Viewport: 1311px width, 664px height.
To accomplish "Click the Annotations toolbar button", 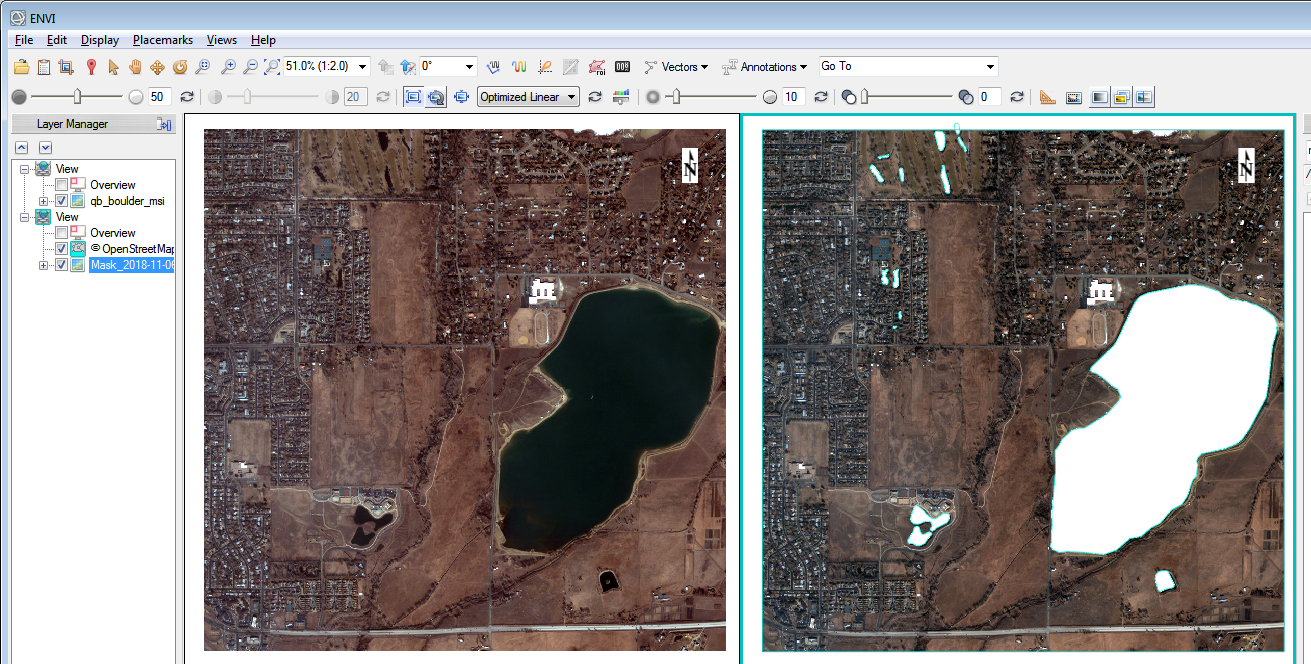I will pyautogui.click(x=765, y=67).
